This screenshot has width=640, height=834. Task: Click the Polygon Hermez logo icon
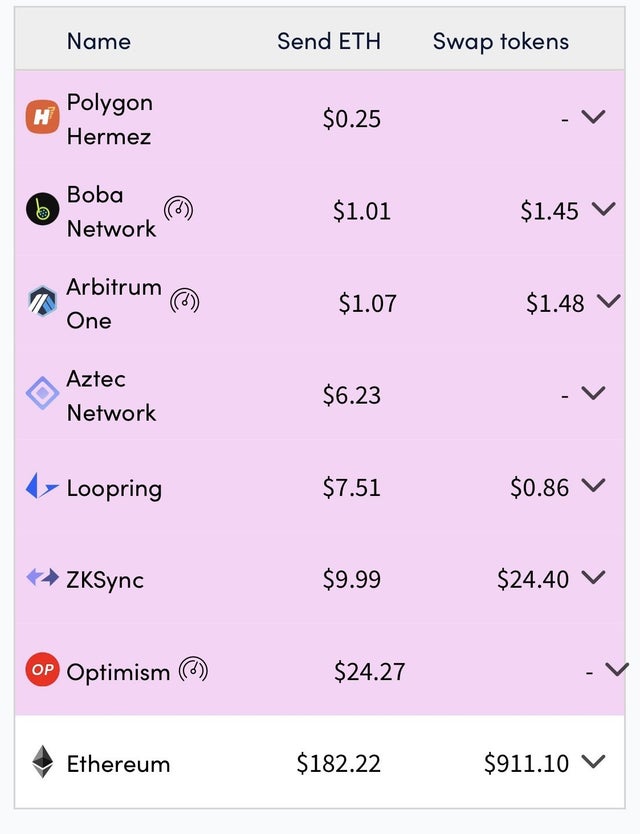43,116
